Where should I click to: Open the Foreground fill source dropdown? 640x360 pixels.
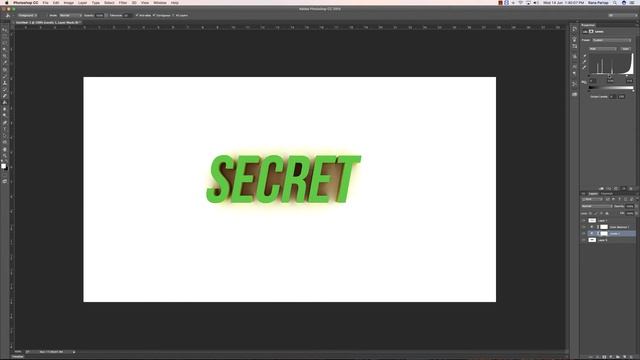28,15
